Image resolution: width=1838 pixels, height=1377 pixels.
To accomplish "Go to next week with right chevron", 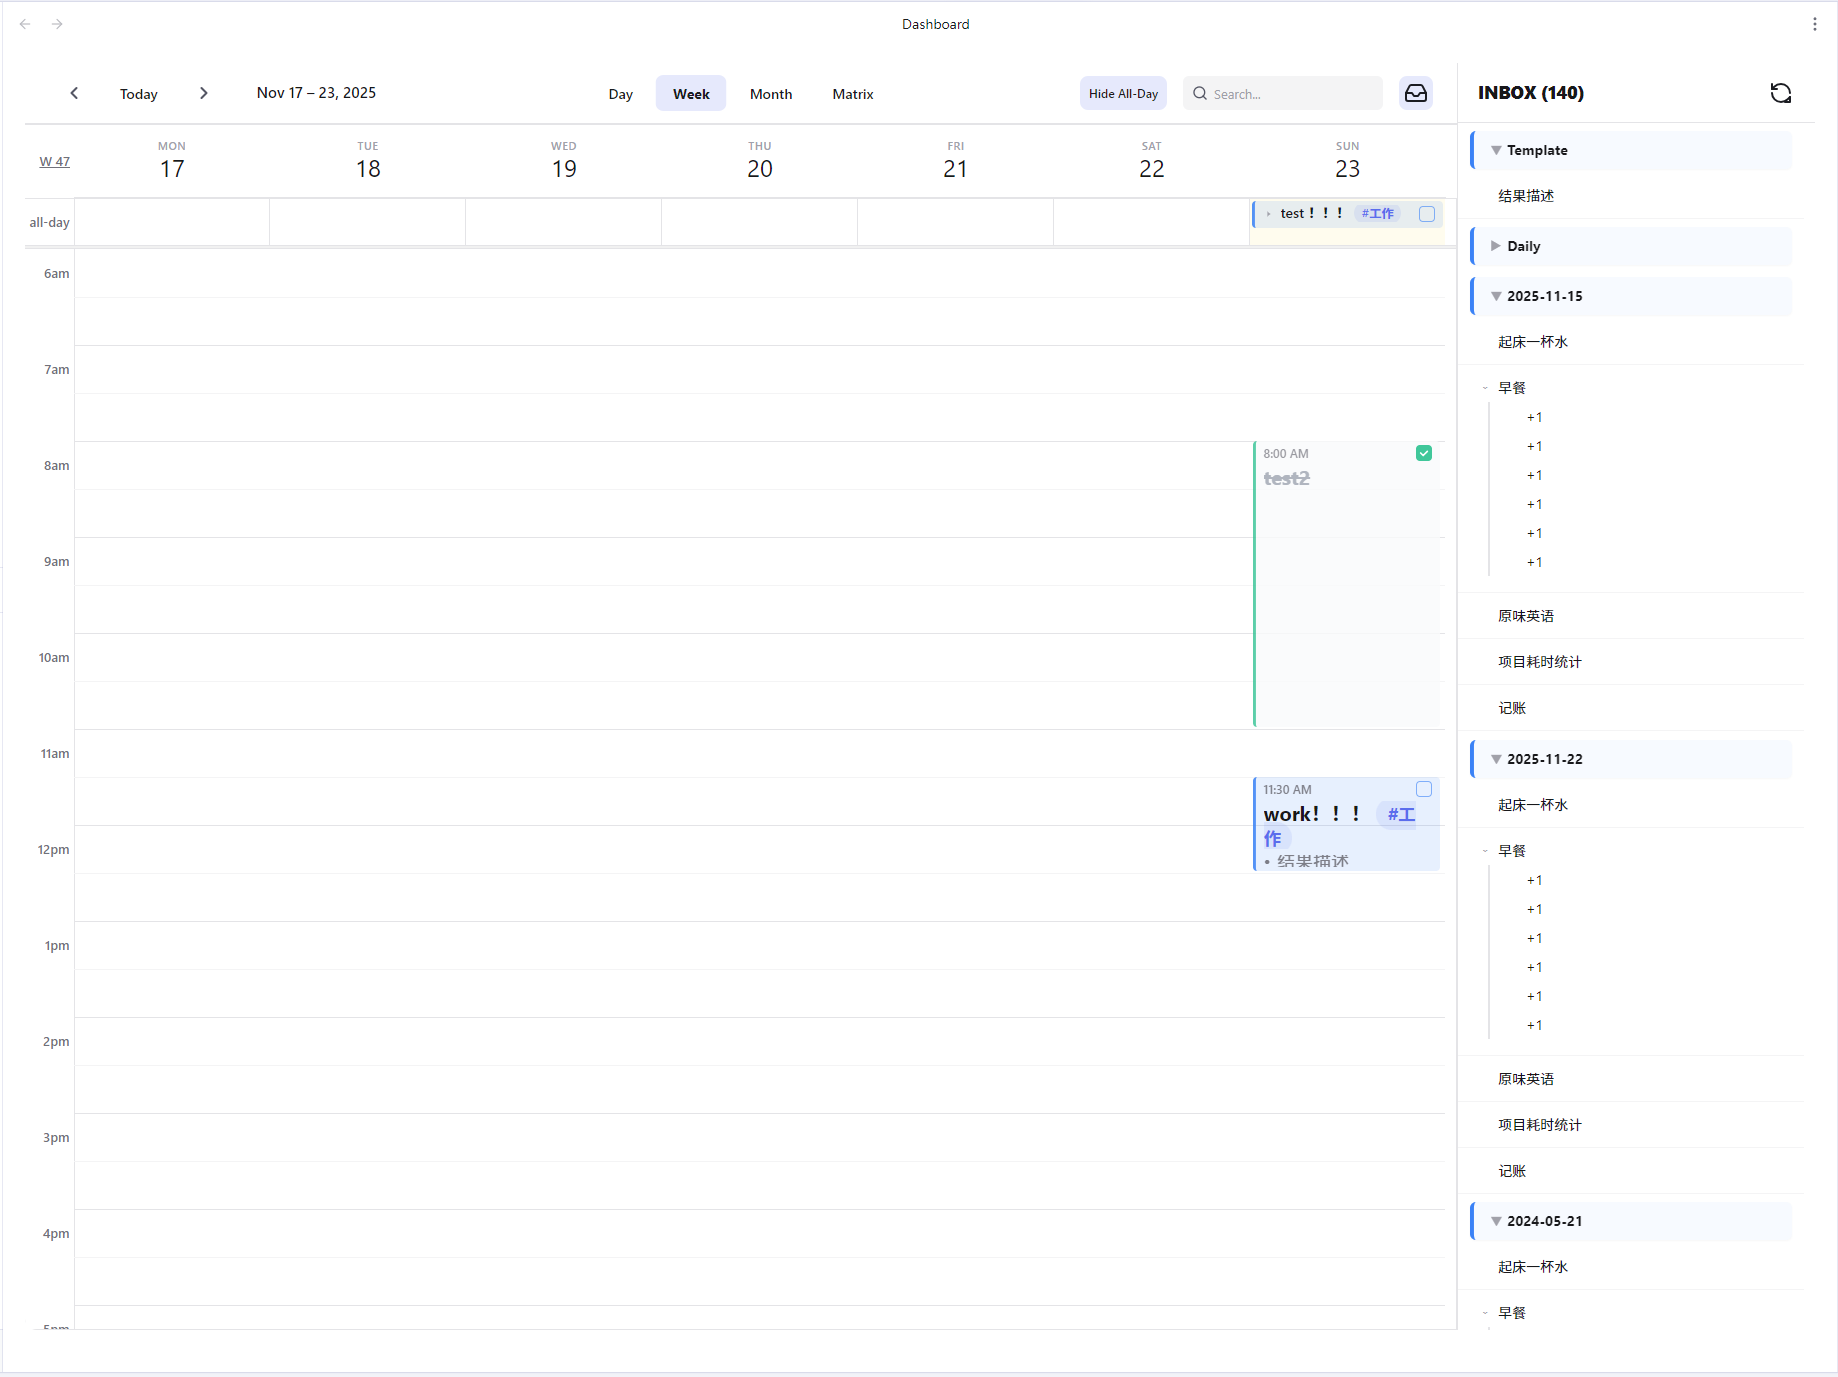I will [204, 92].
